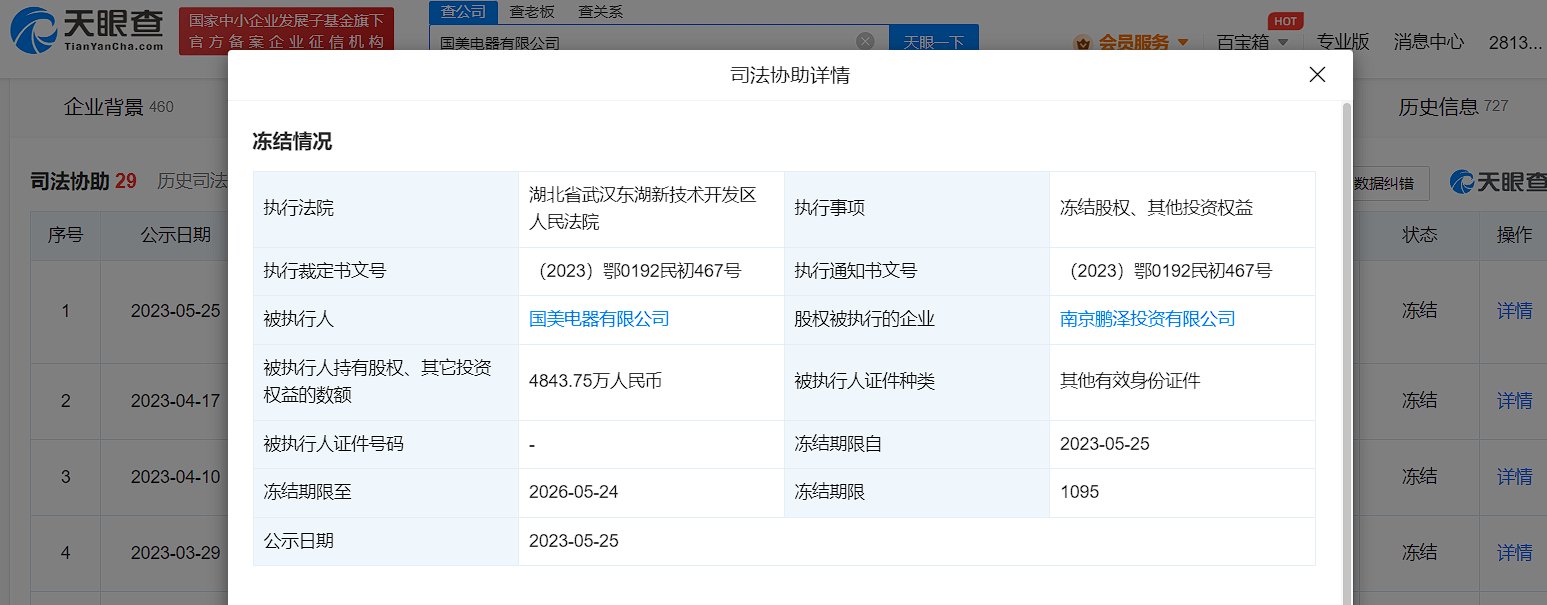Viewport: 1547px width, 605px height.
Task: Expand the 百宝箱 dropdown arrow
Action: point(1283,43)
